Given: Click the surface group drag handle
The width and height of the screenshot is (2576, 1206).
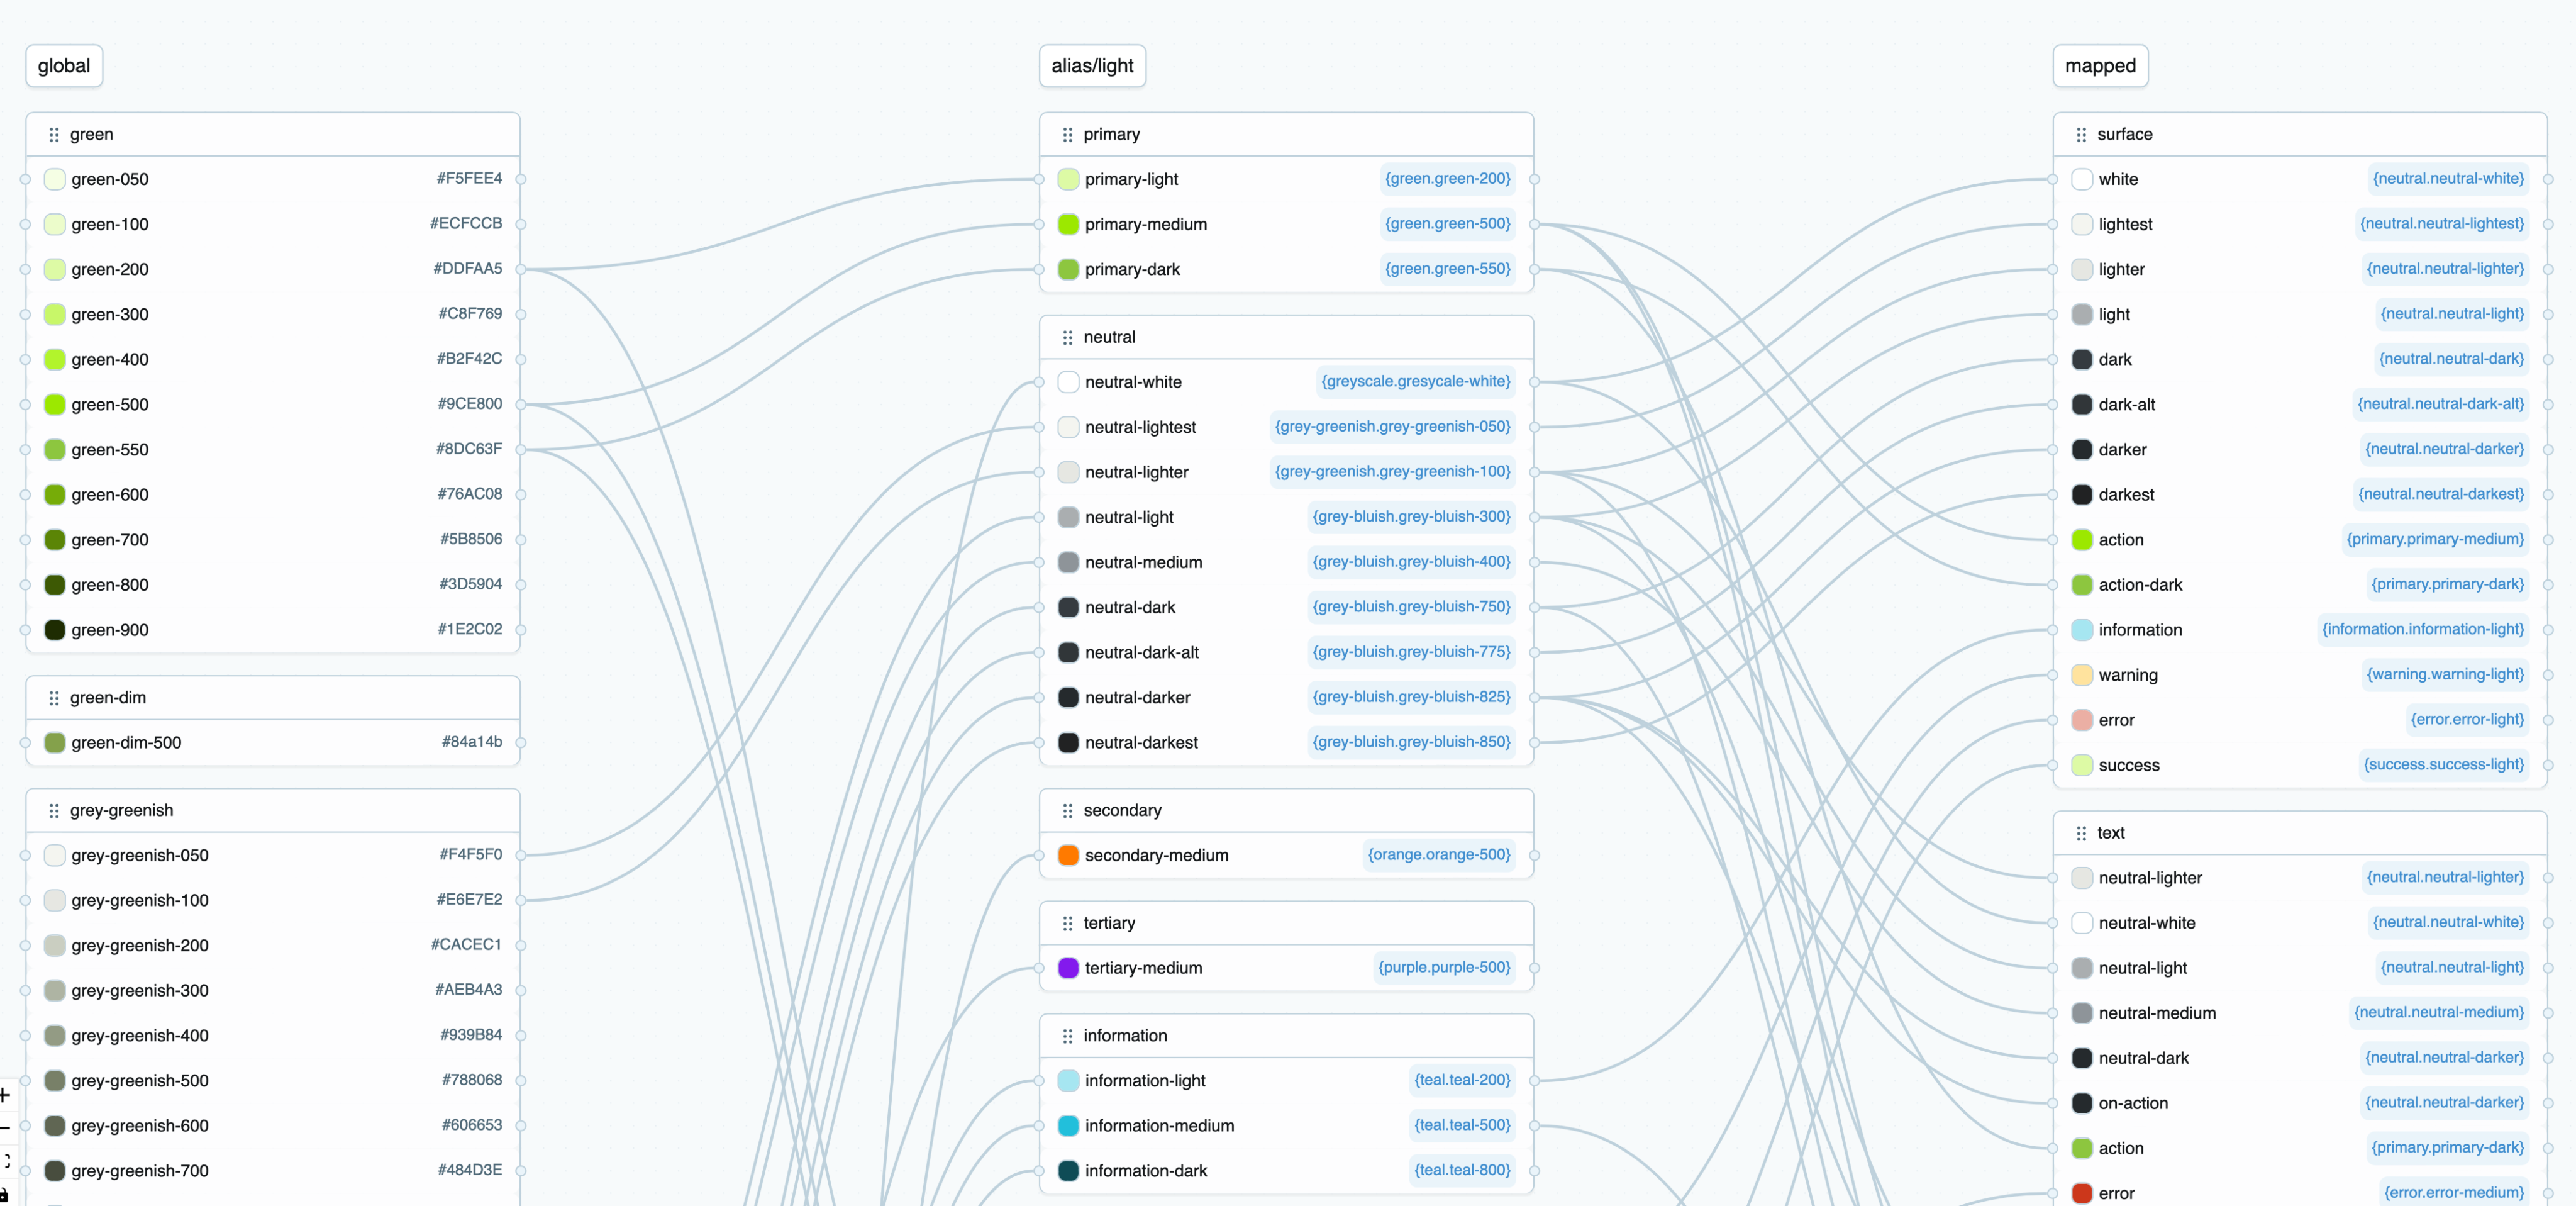Looking at the screenshot, I should (2081, 134).
